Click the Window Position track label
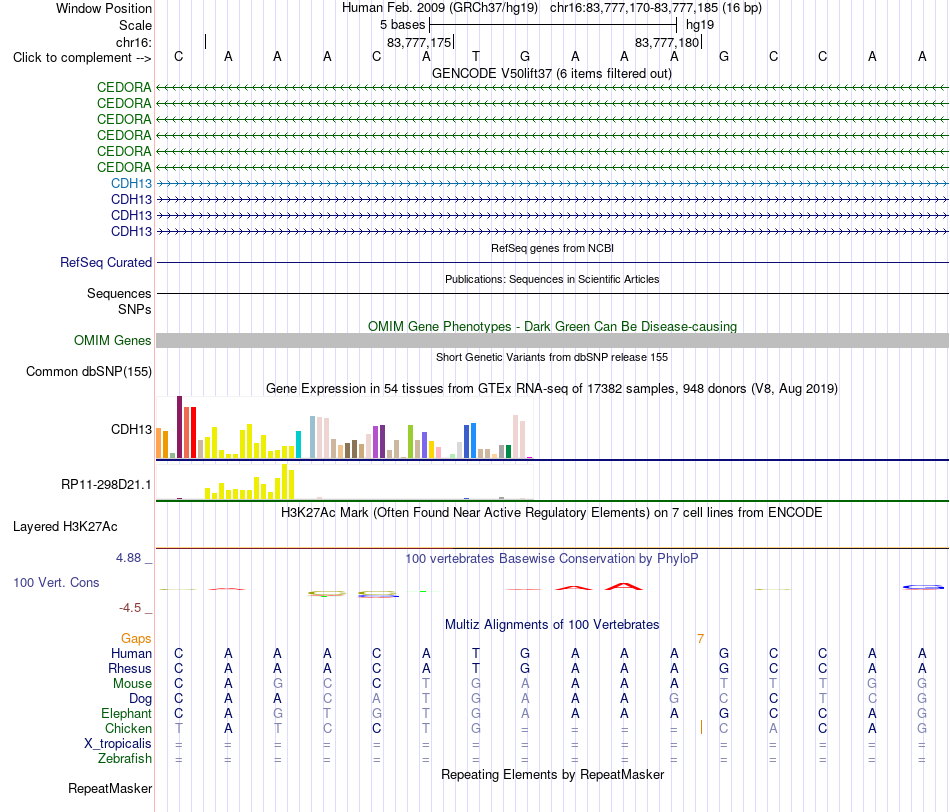The width and height of the screenshot is (950, 812). 104,8
